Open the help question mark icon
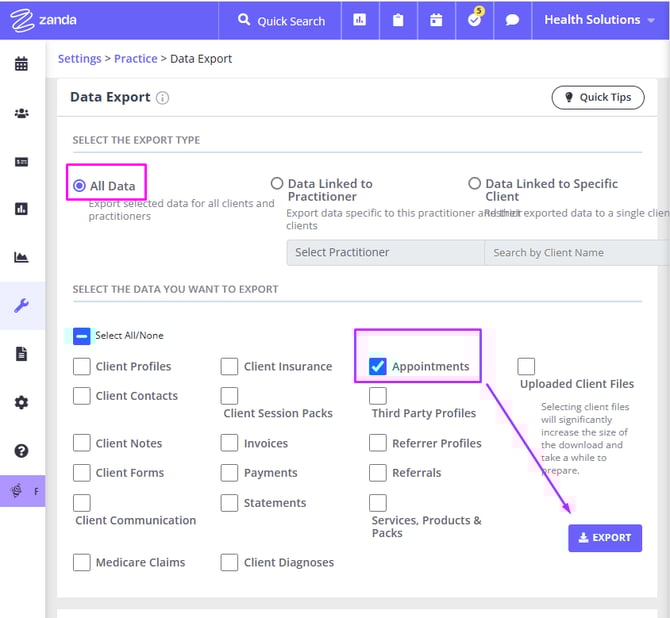Screen dimensions: 670x618 [21, 451]
